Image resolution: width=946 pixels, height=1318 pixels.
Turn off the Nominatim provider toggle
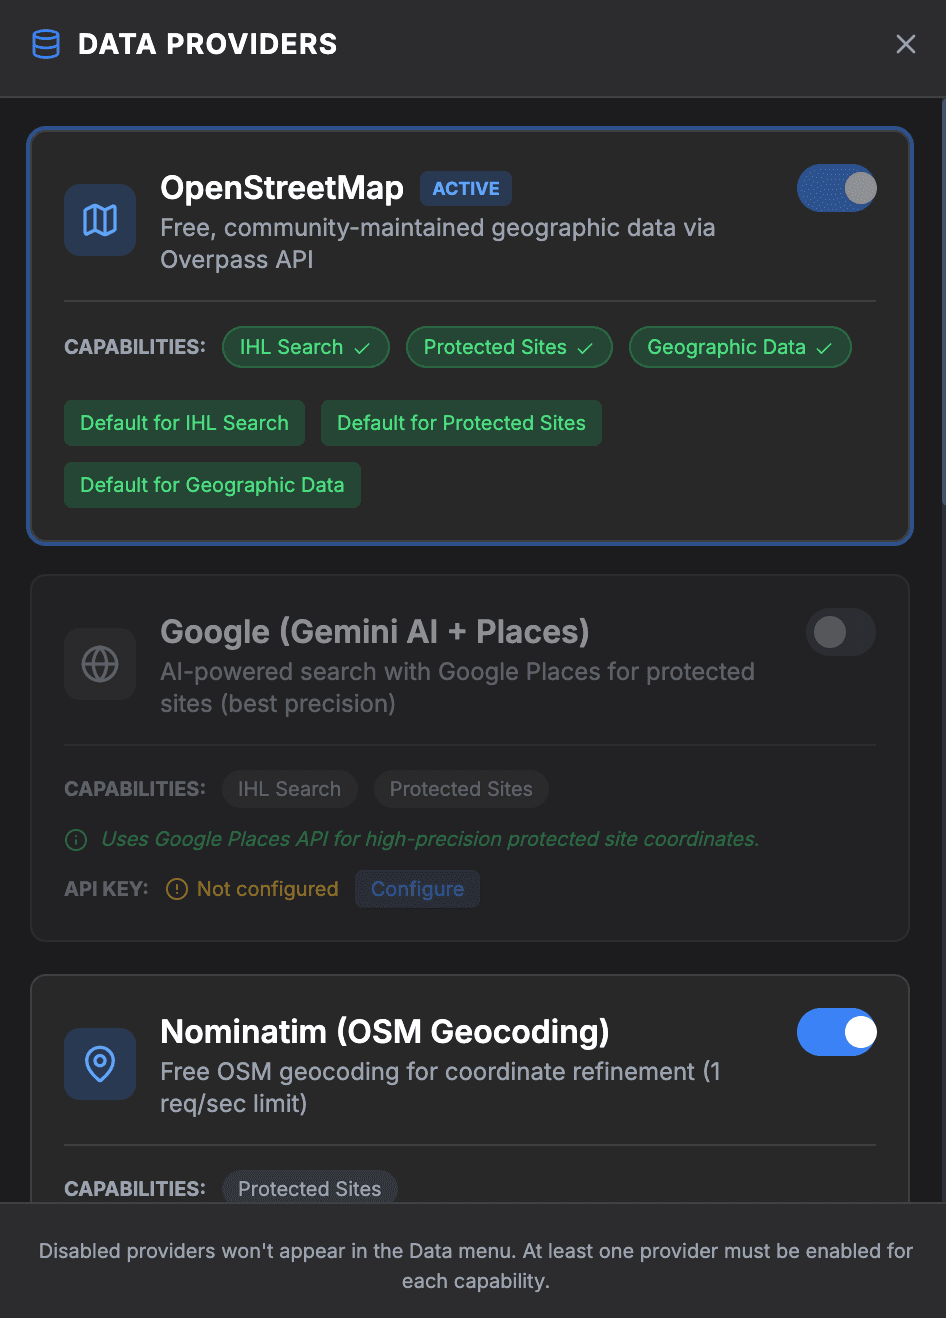pos(837,1032)
